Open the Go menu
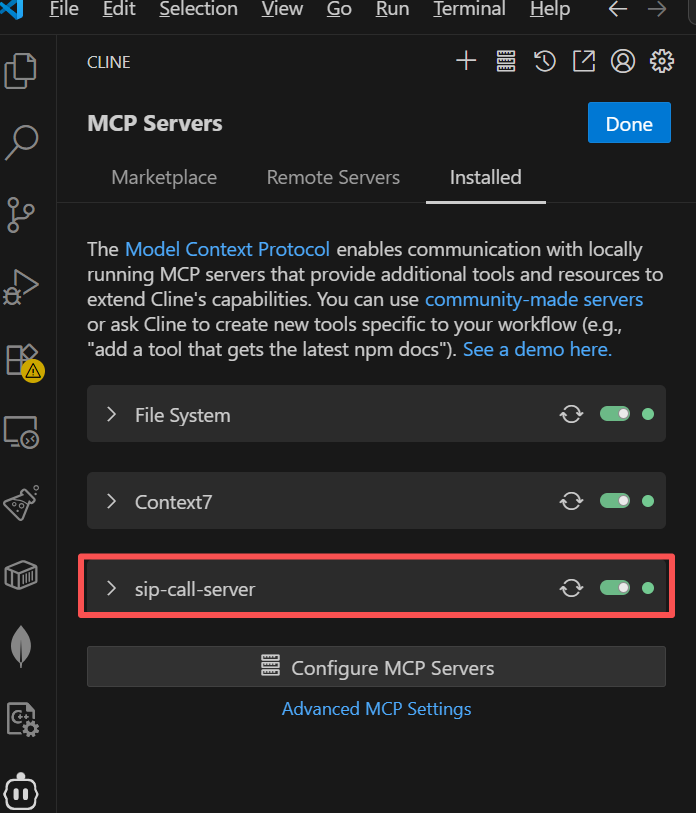 click(339, 9)
